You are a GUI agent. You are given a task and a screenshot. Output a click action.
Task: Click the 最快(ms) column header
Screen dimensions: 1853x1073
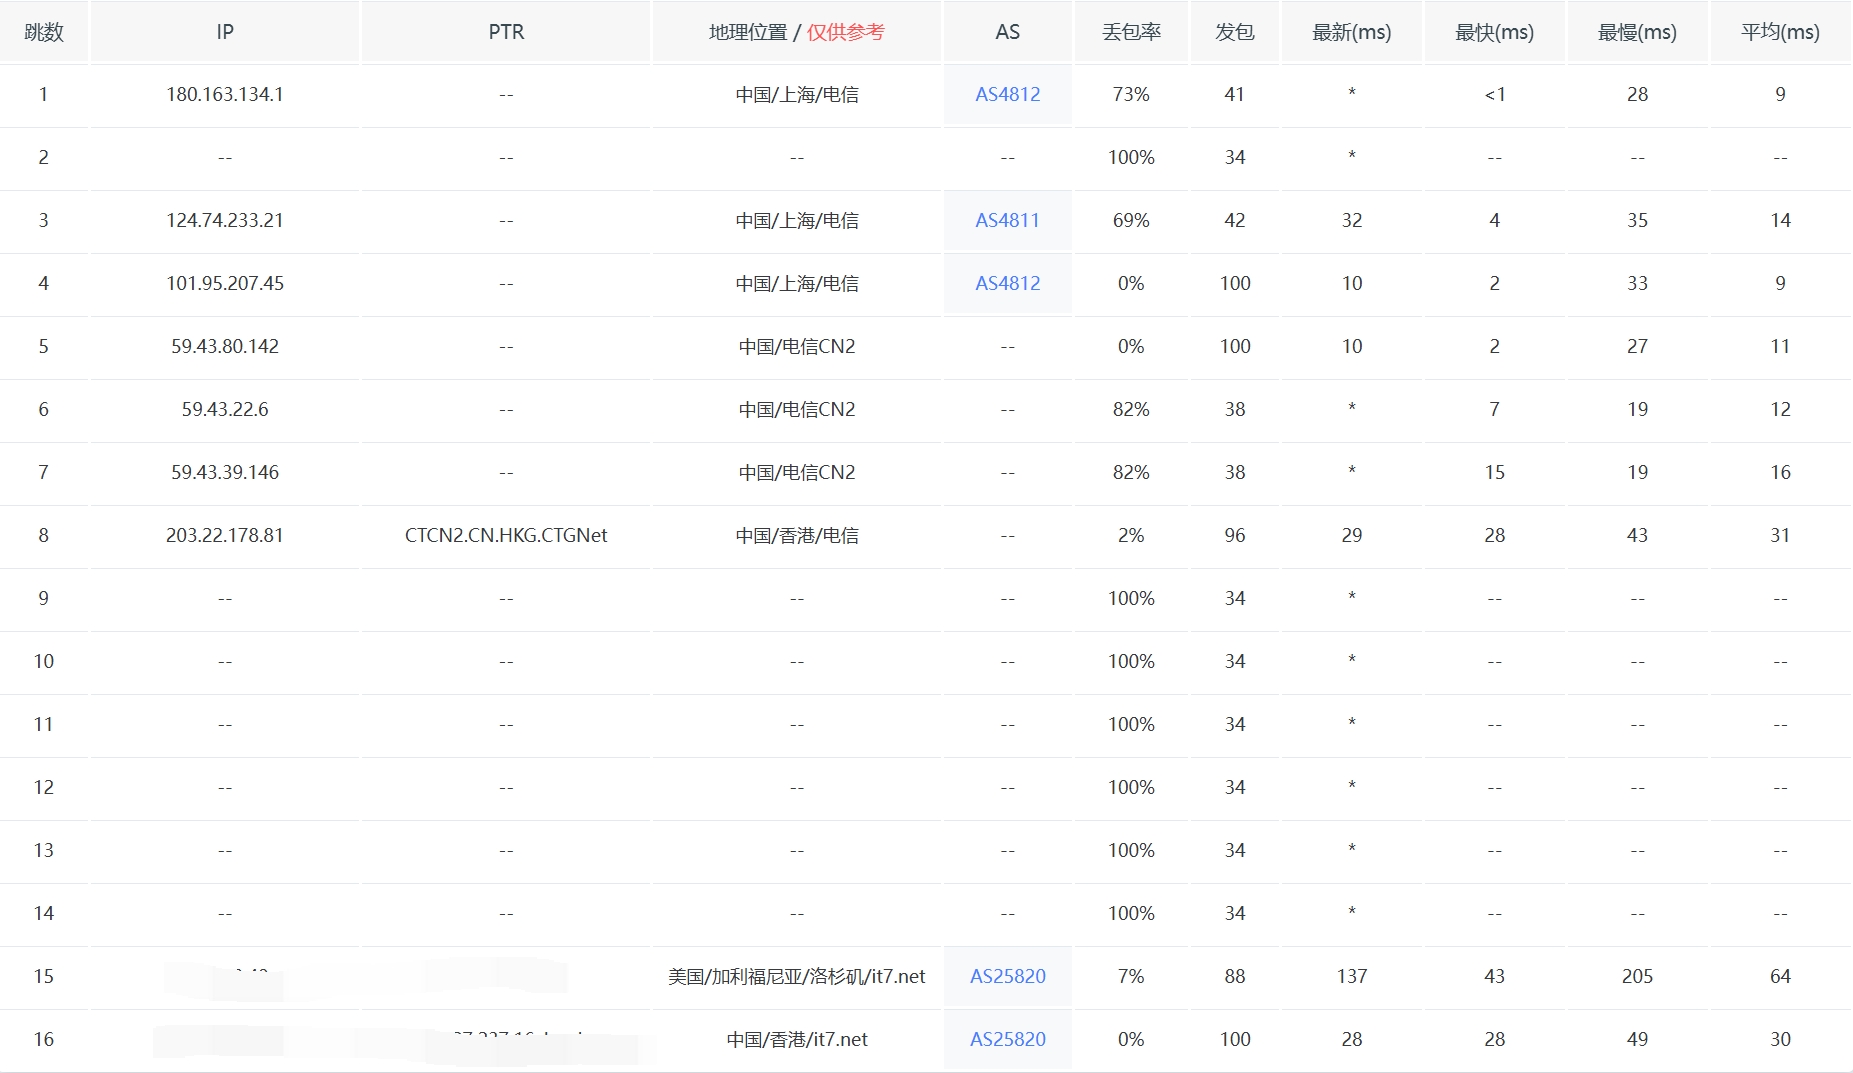(x=1494, y=32)
